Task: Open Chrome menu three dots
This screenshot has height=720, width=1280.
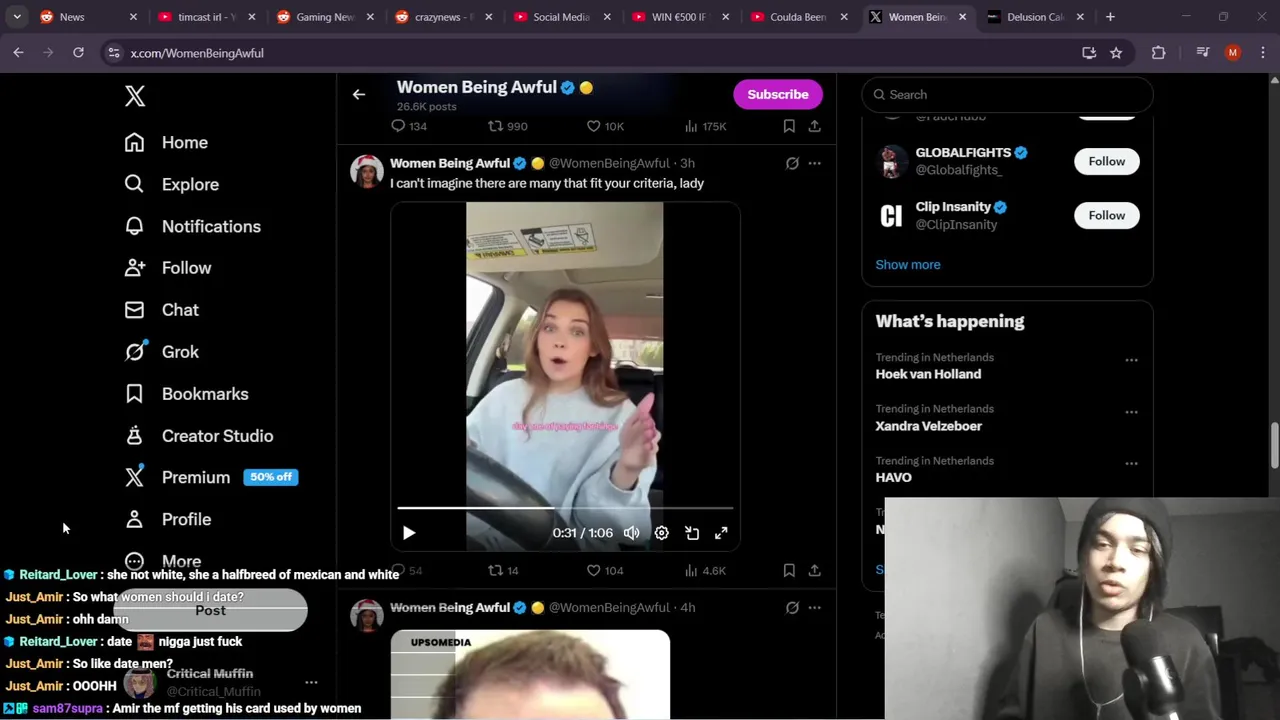Action: [1262, 53]
